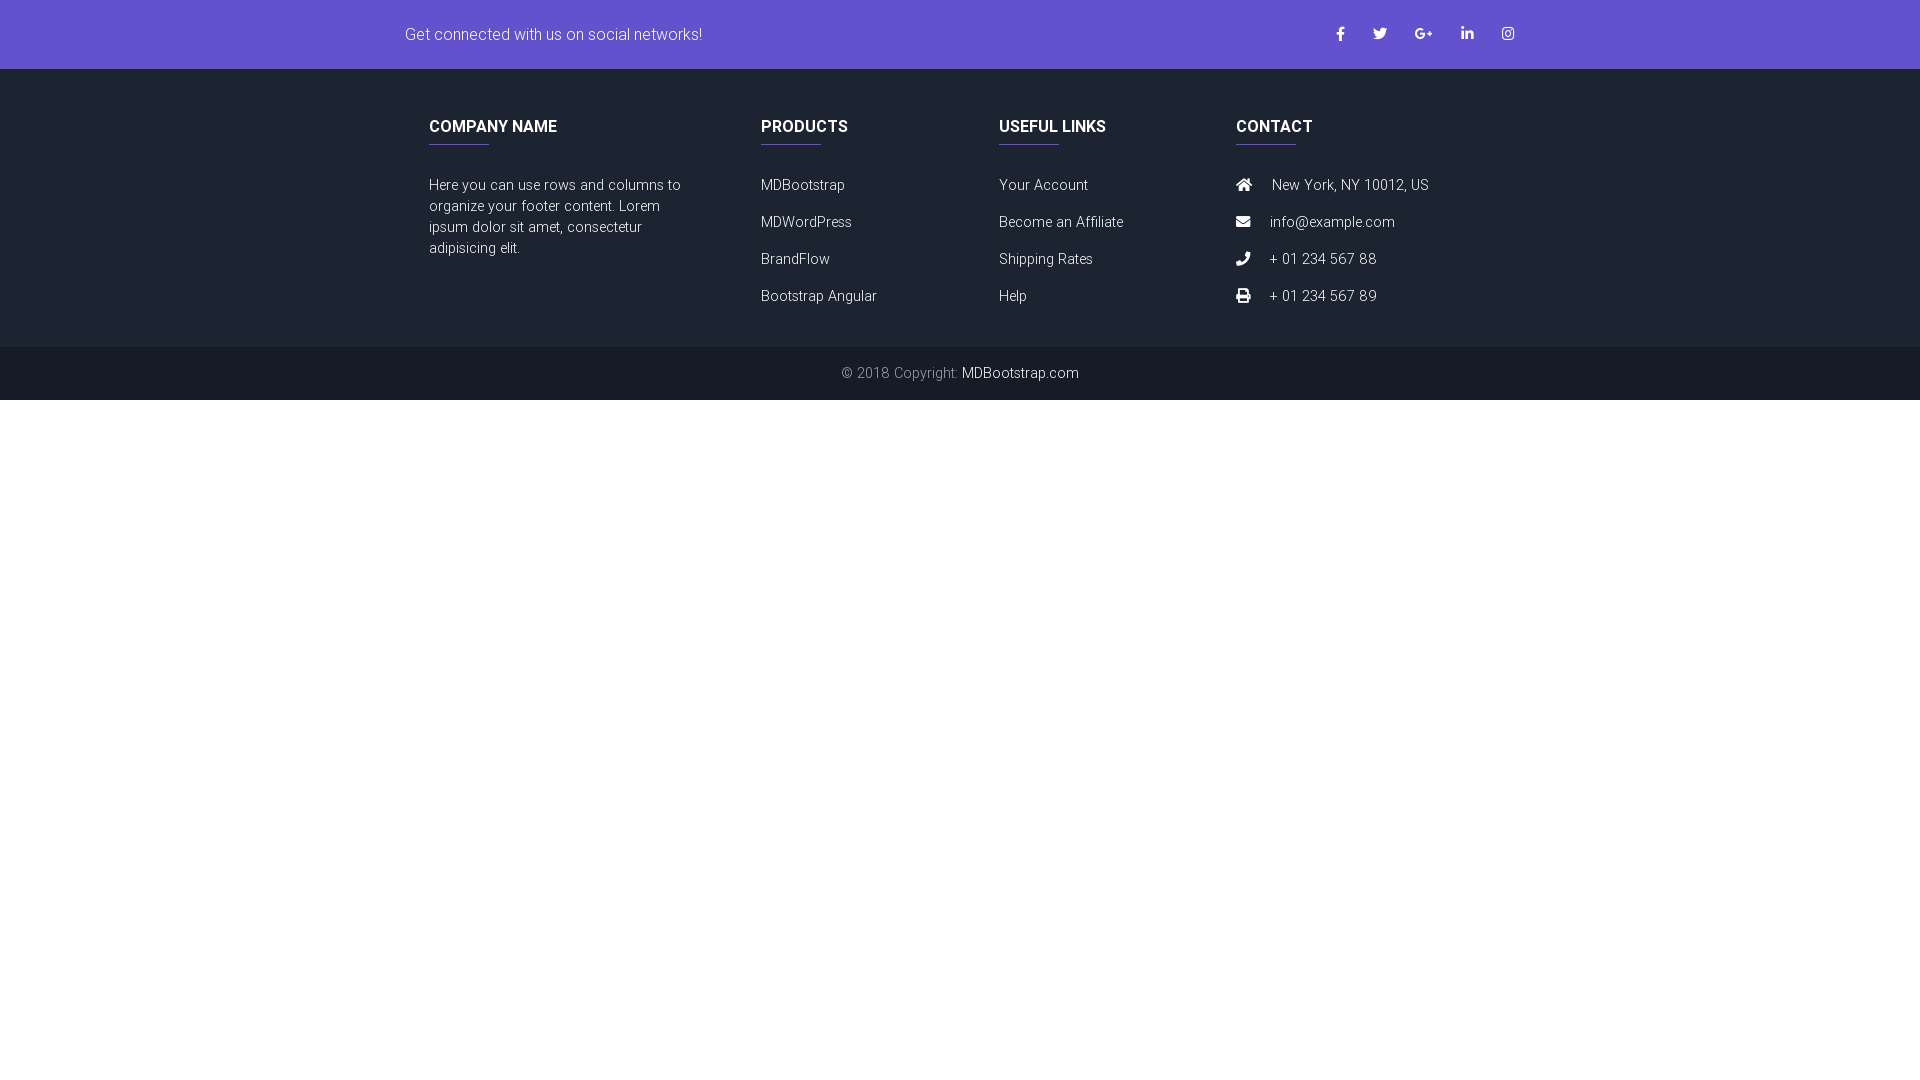This screenshot has height=1080, width=1920.
Task: Click the fax printer icon
Action: (x=1243, y=296)
